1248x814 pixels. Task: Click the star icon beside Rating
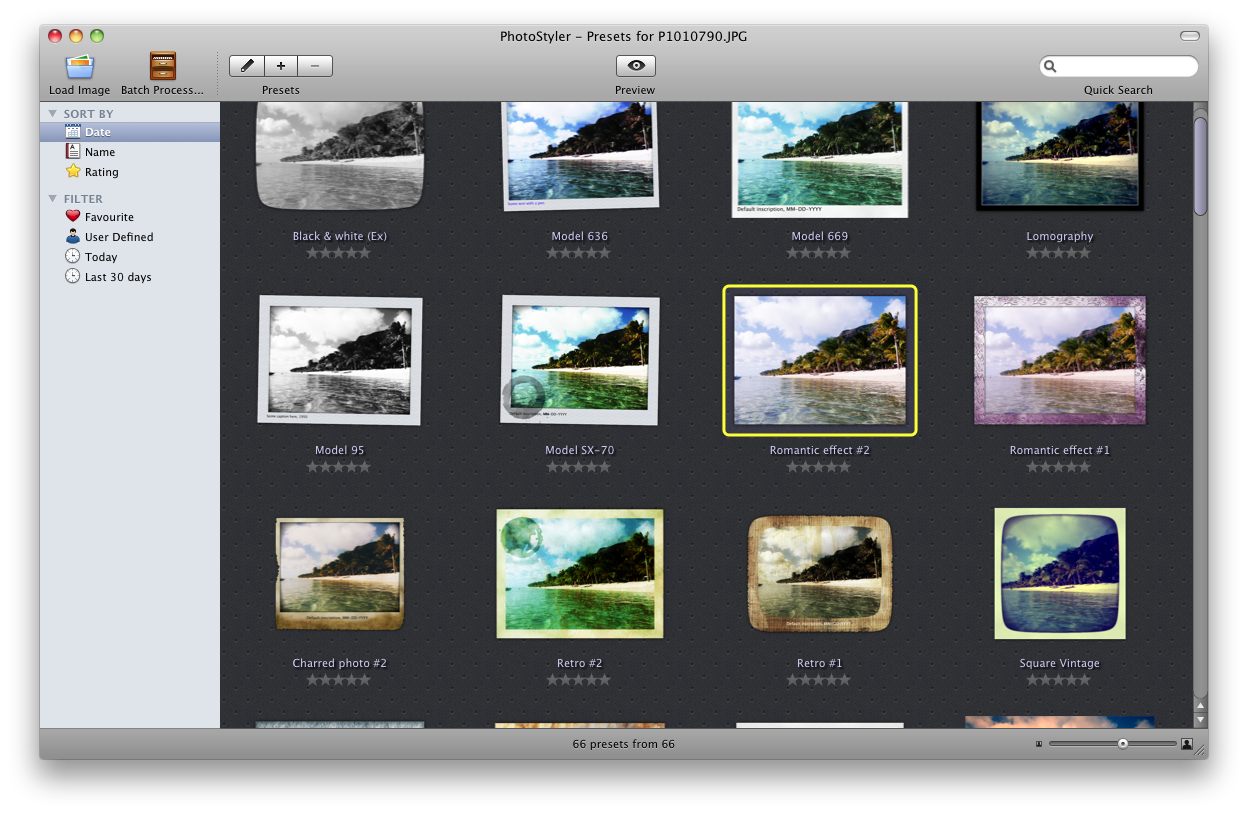73,171
